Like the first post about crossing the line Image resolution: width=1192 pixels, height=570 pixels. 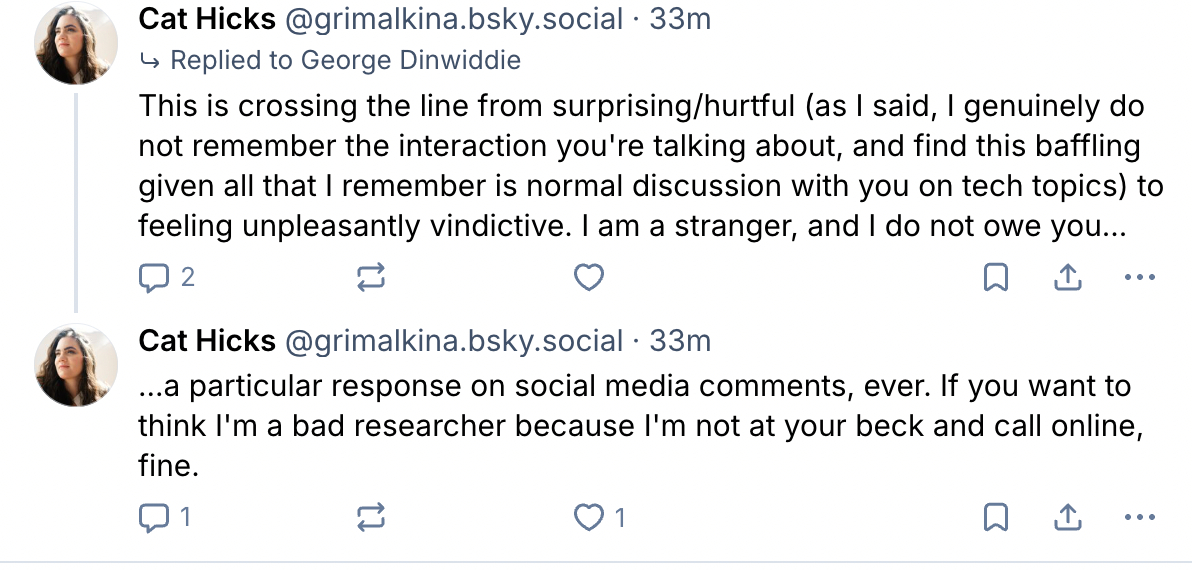tap(589, 277)
